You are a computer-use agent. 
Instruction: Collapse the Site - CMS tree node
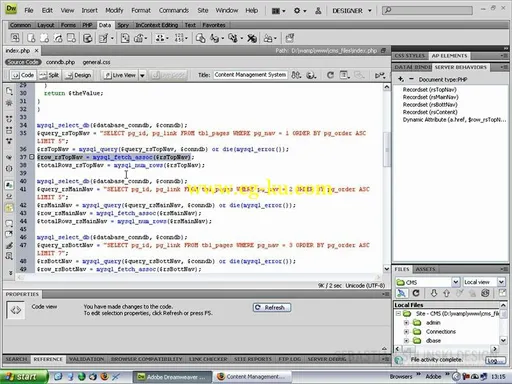click(398, 314)
